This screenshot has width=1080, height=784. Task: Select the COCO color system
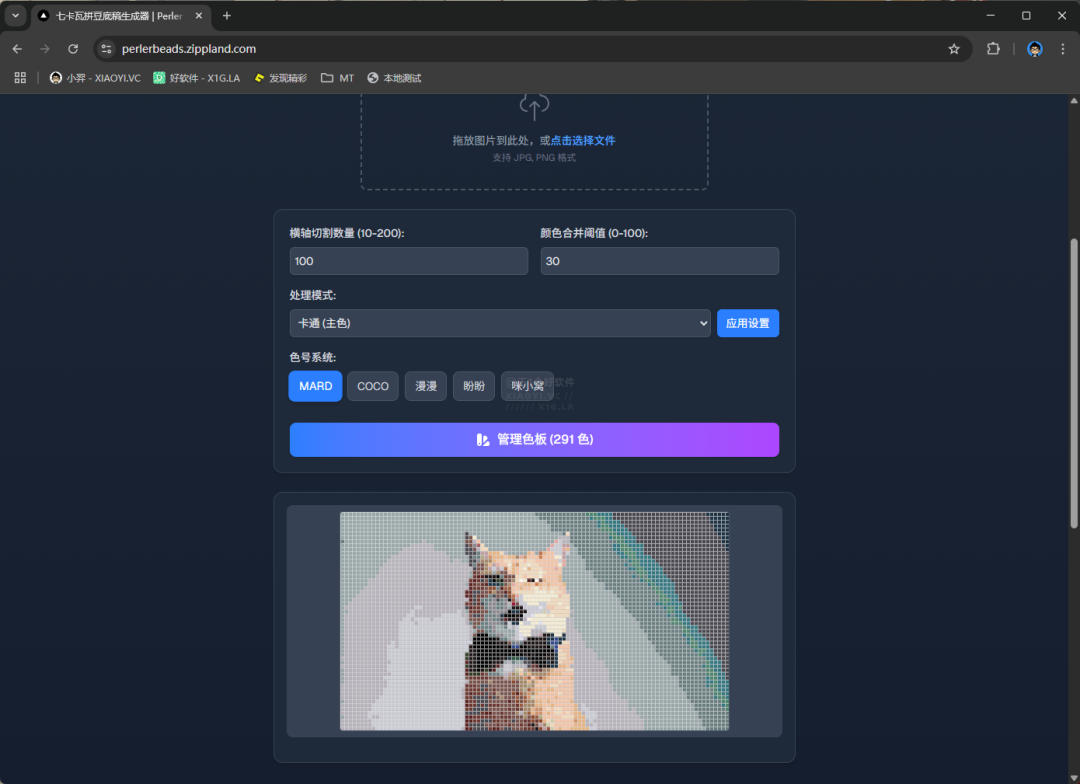(373, 386)
